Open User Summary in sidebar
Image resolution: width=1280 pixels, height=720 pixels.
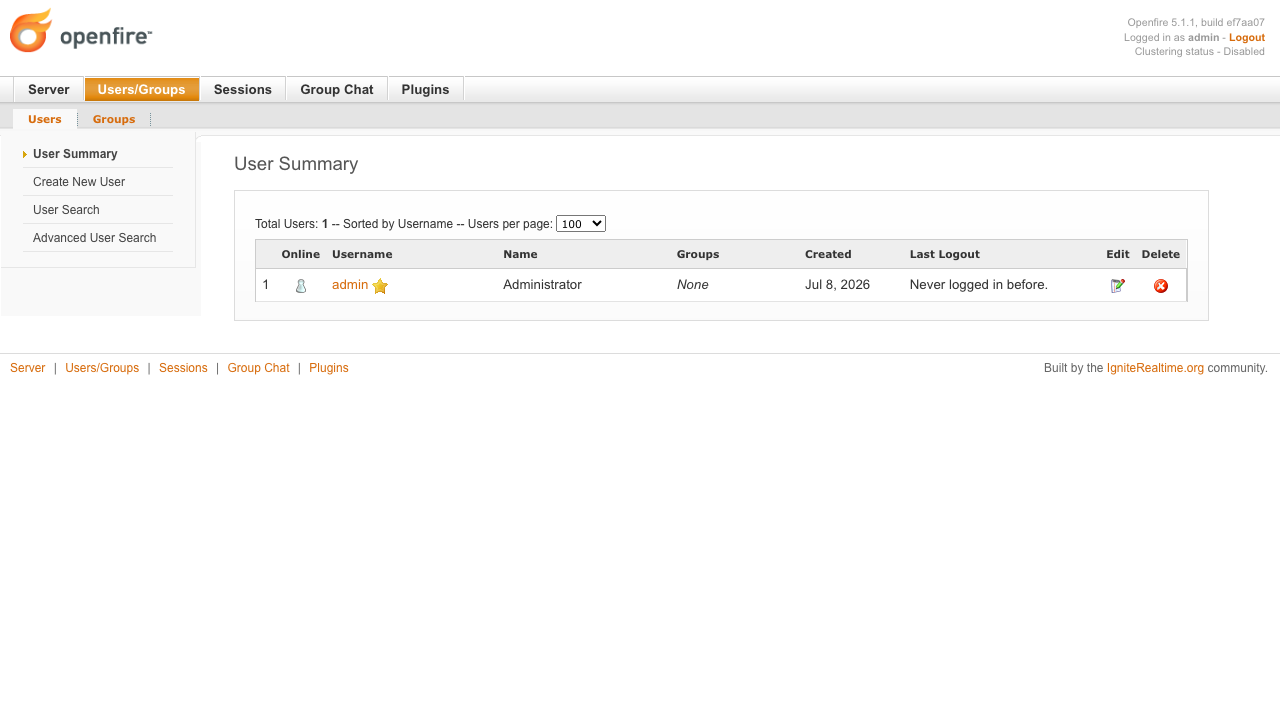tap(75, 154)
